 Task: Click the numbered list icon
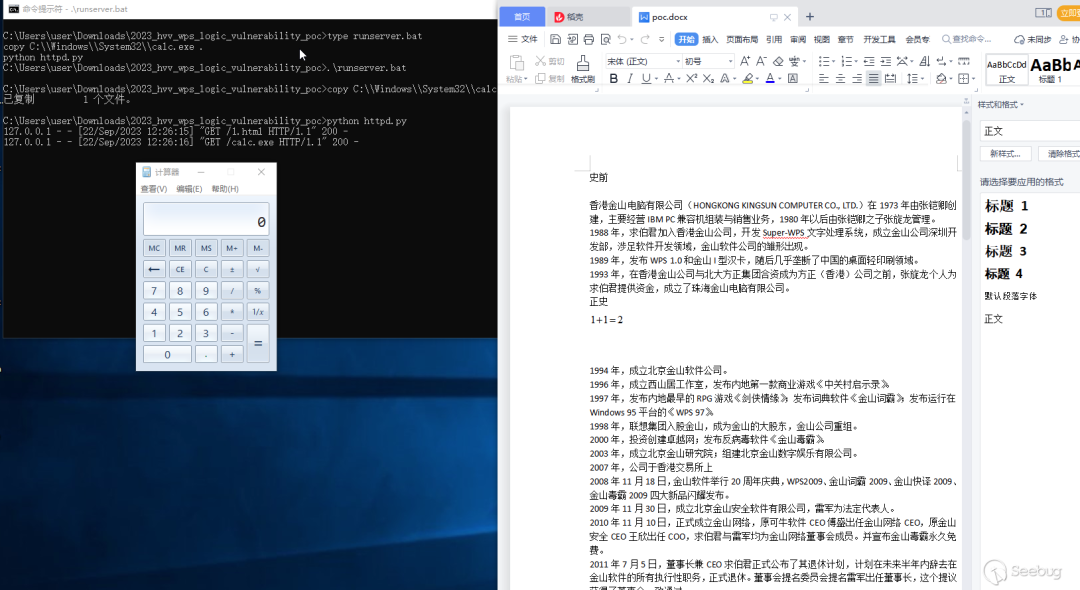tap(847, 61)
